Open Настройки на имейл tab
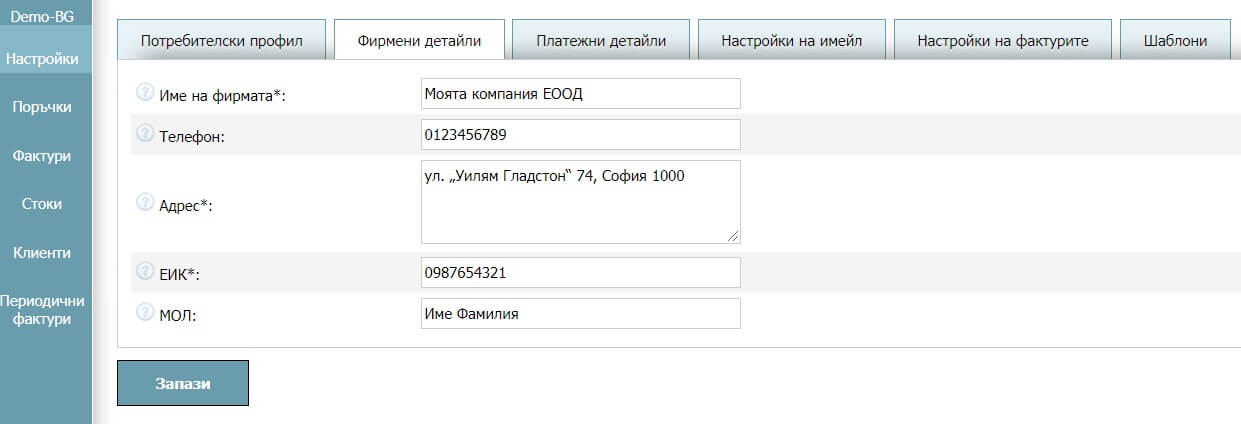1241x424 pixels. [x=792, y=40]
